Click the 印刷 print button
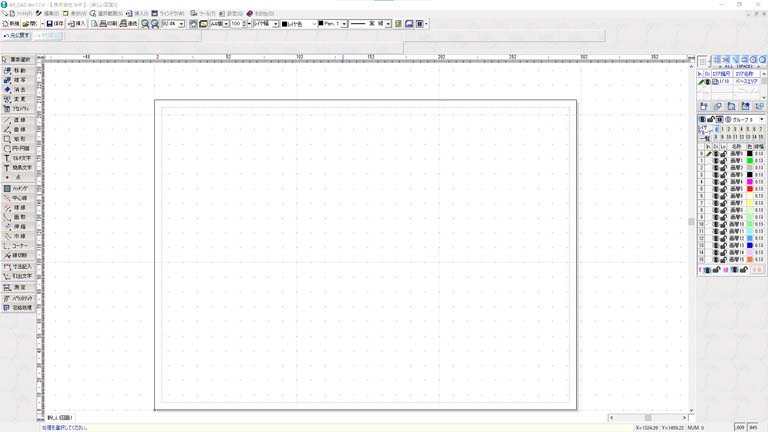Viewport: 768px width, 432px height. click(x=109, y=24)
